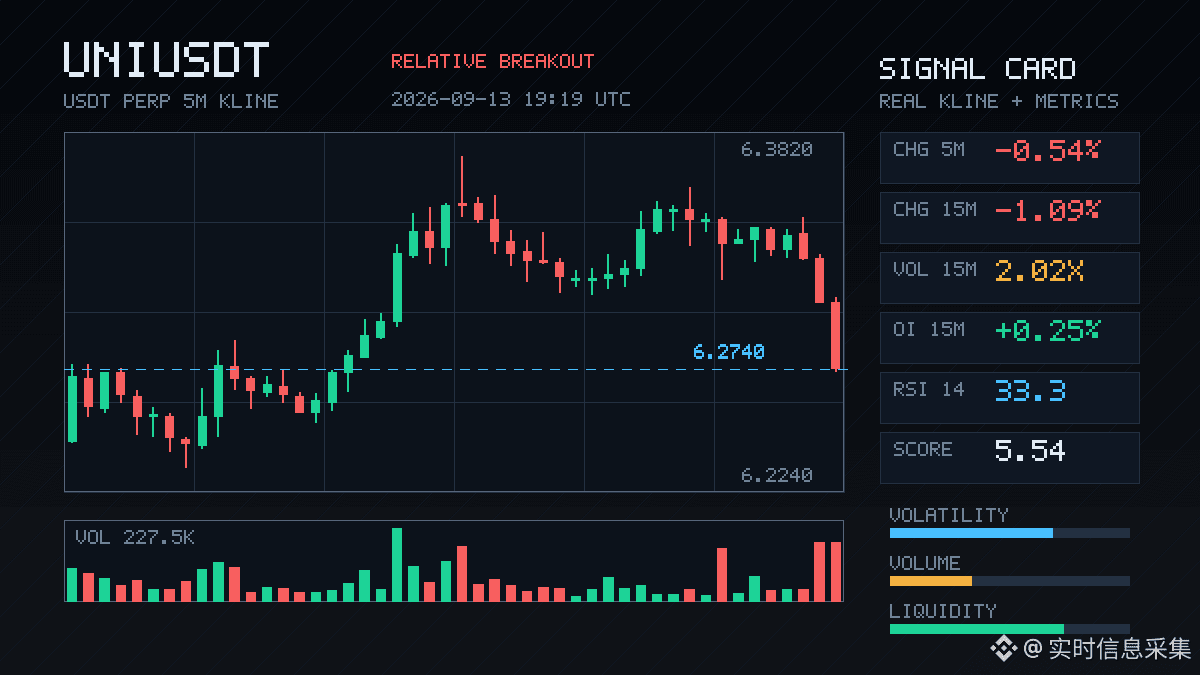
Task: Click the 6.2240 low price label
Action: point(776,476)
